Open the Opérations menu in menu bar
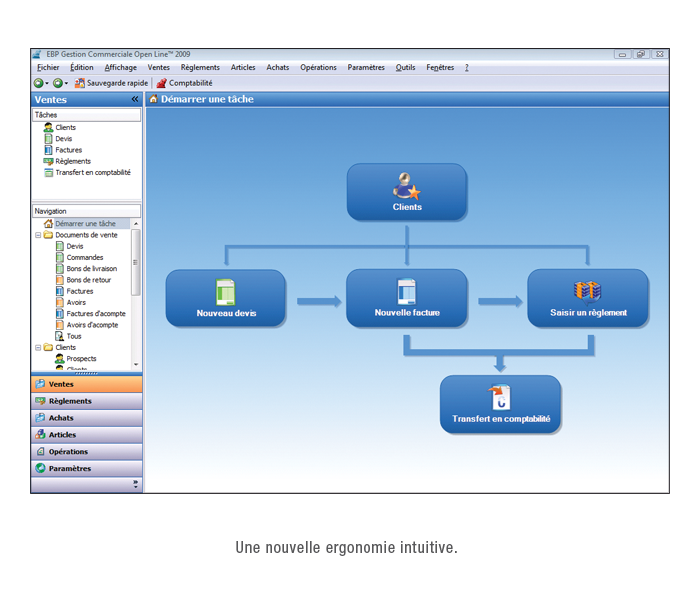The image size is (700, 600). 318,68
